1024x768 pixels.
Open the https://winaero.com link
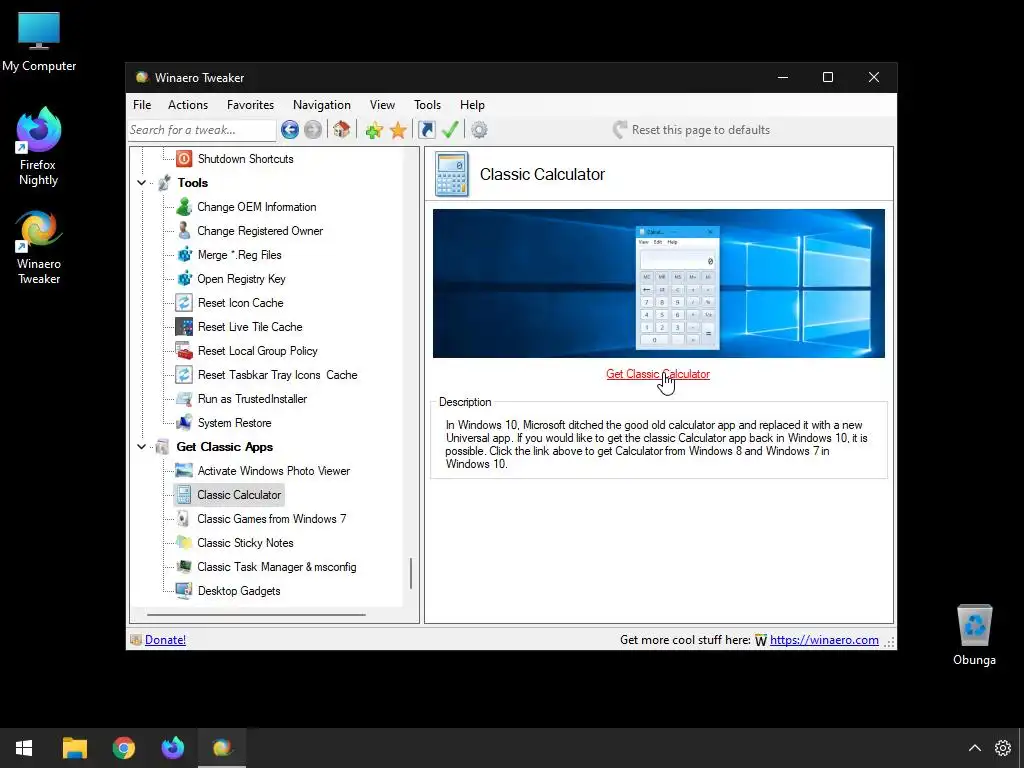point(824,640)
